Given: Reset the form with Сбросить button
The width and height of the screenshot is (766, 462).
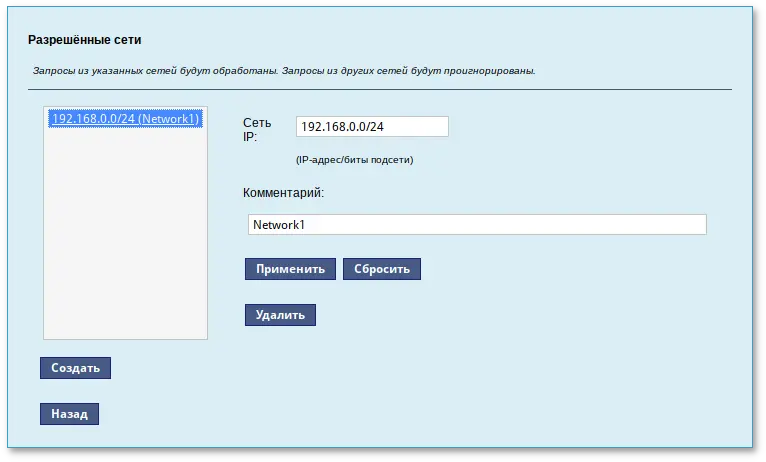Looking at the screenshot, I should (x=382, y=269).
